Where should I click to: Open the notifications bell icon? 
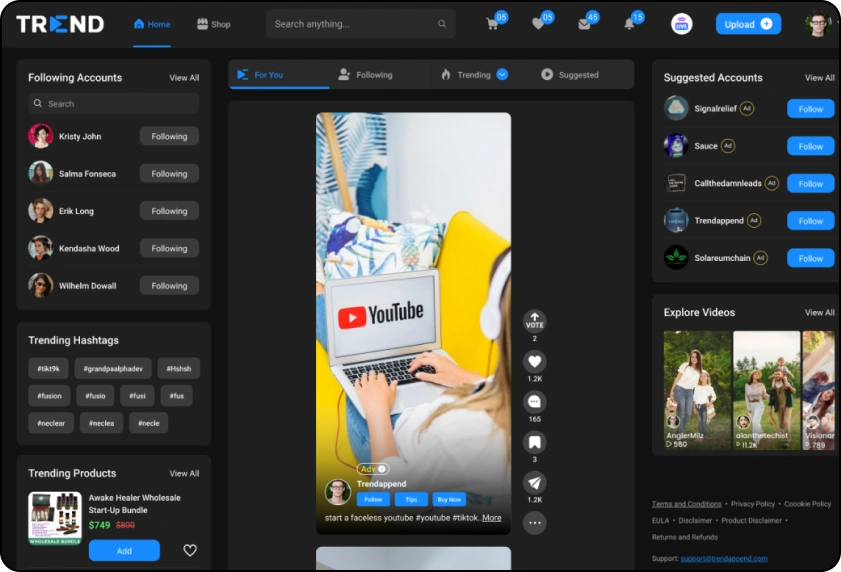629,24
